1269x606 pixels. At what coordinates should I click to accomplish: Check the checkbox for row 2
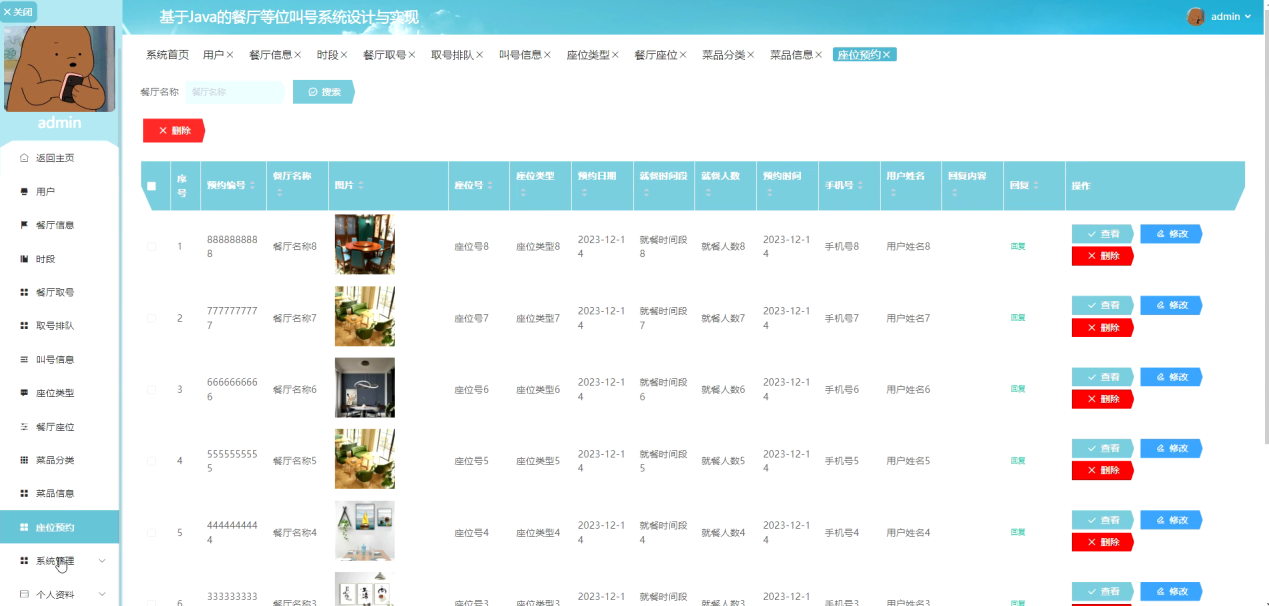click(152, 318)
